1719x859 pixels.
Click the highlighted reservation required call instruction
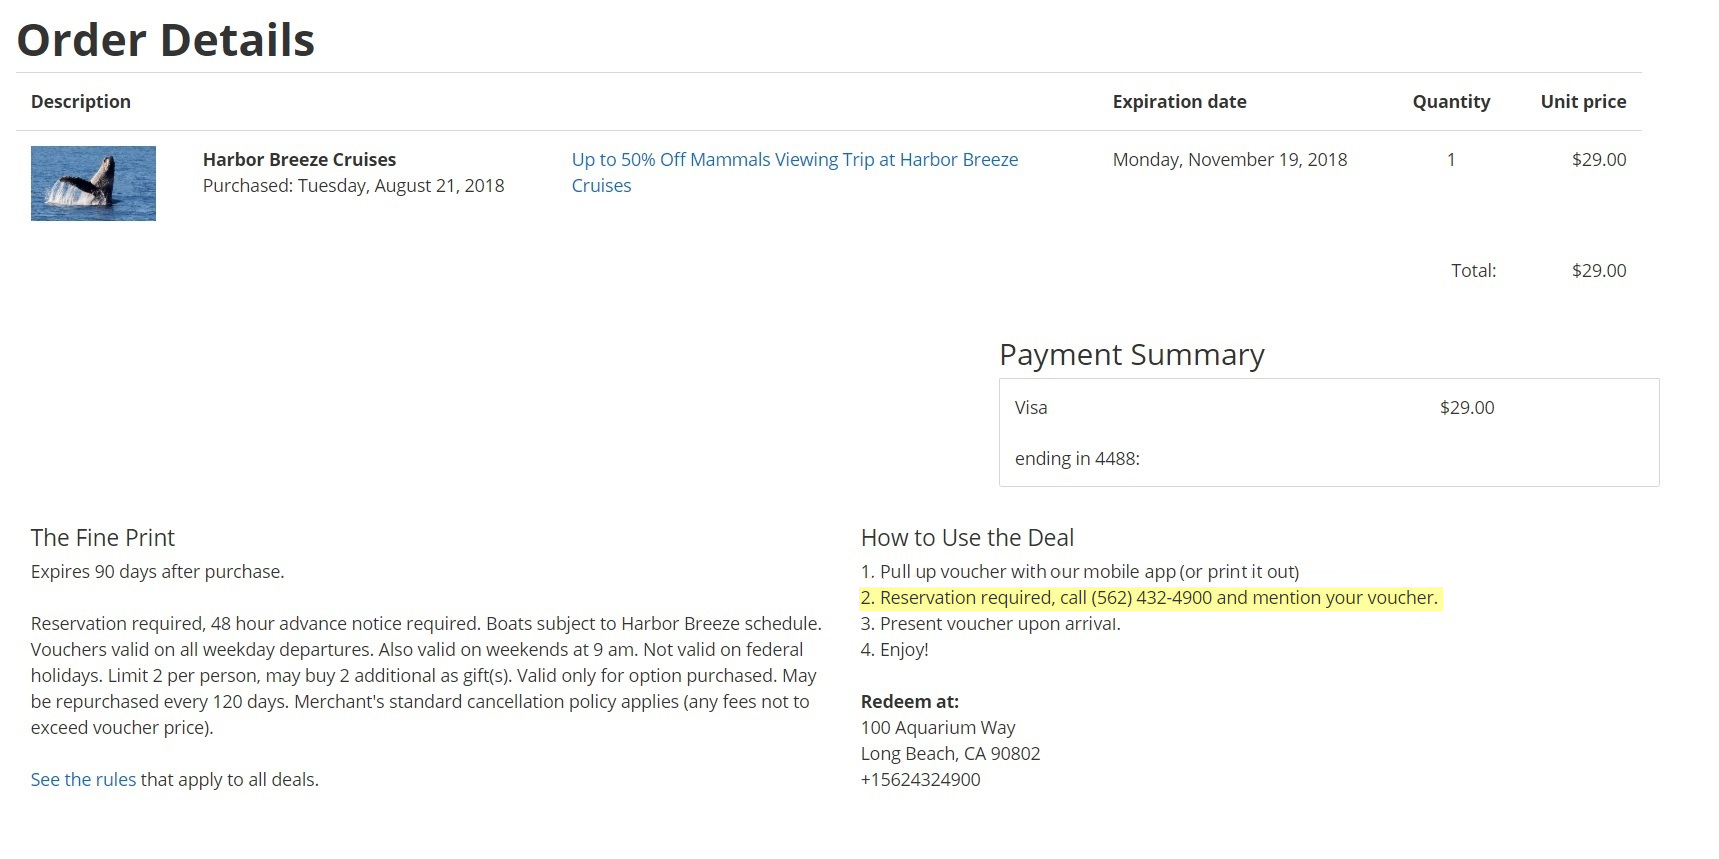click(x=1150, y=597)
